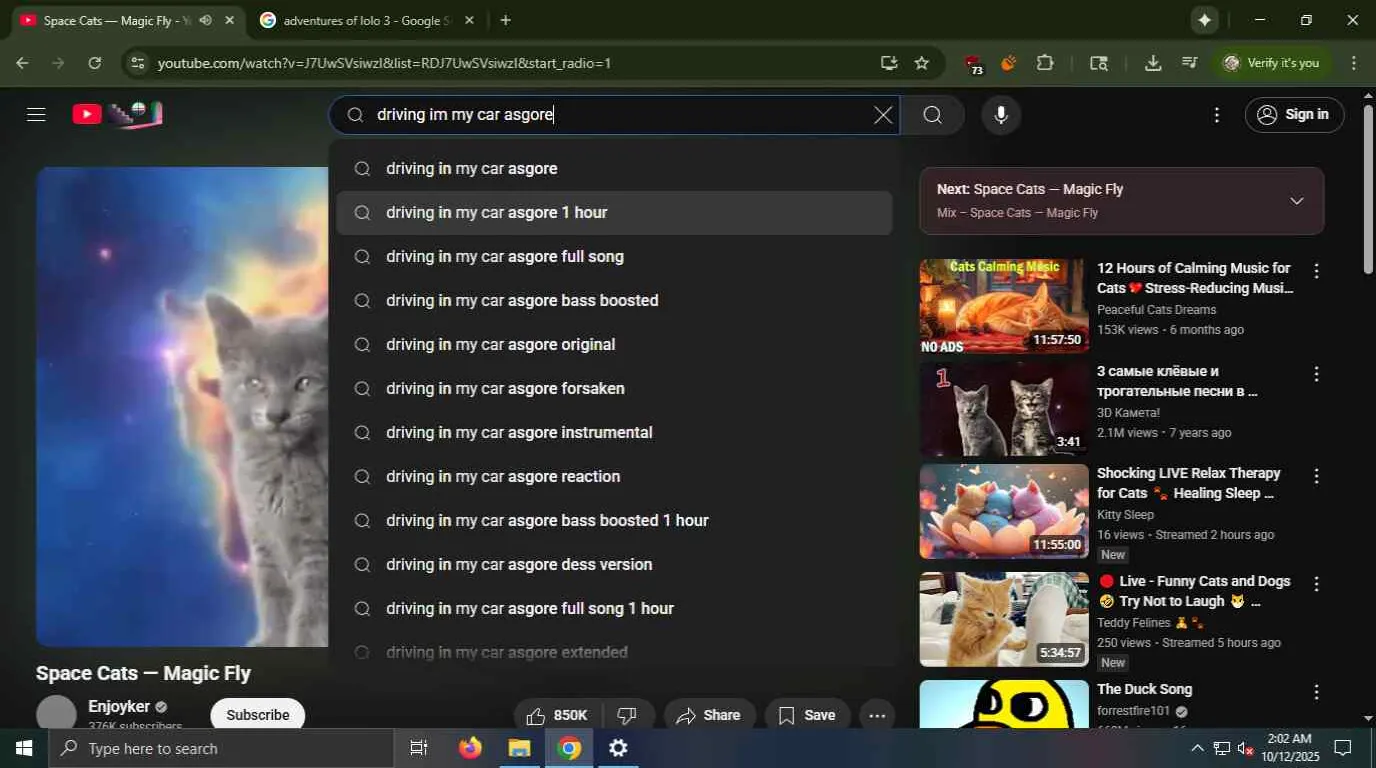
Task: Choose suggestion 'asgore full song'
Action: pyautogui.click(x=614, y=257)
